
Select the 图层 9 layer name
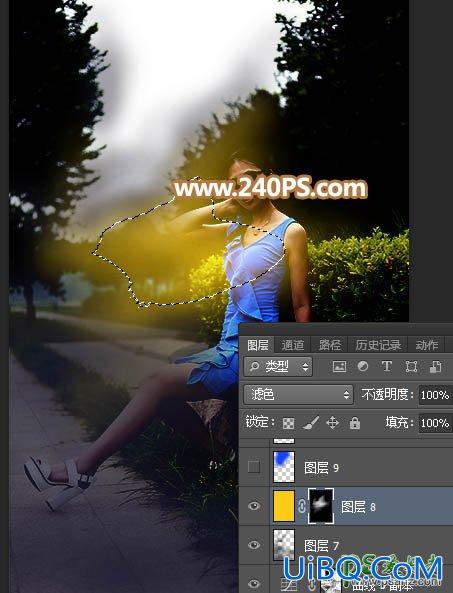click(322, 468)
